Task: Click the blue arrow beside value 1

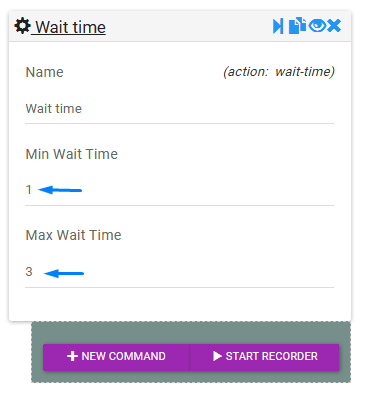Action: (x=60, y=190)
